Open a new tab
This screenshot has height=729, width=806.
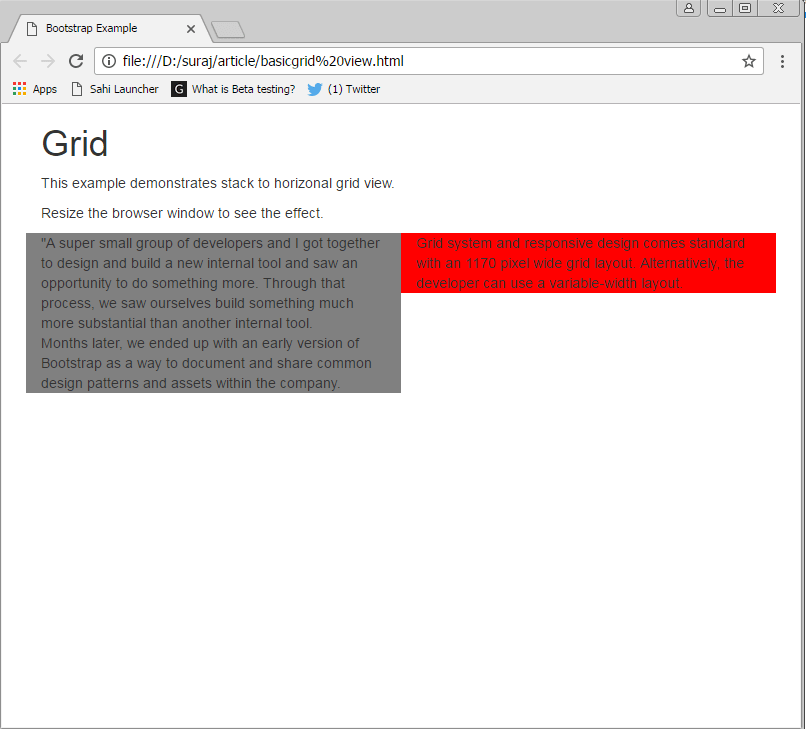point(228,30)
